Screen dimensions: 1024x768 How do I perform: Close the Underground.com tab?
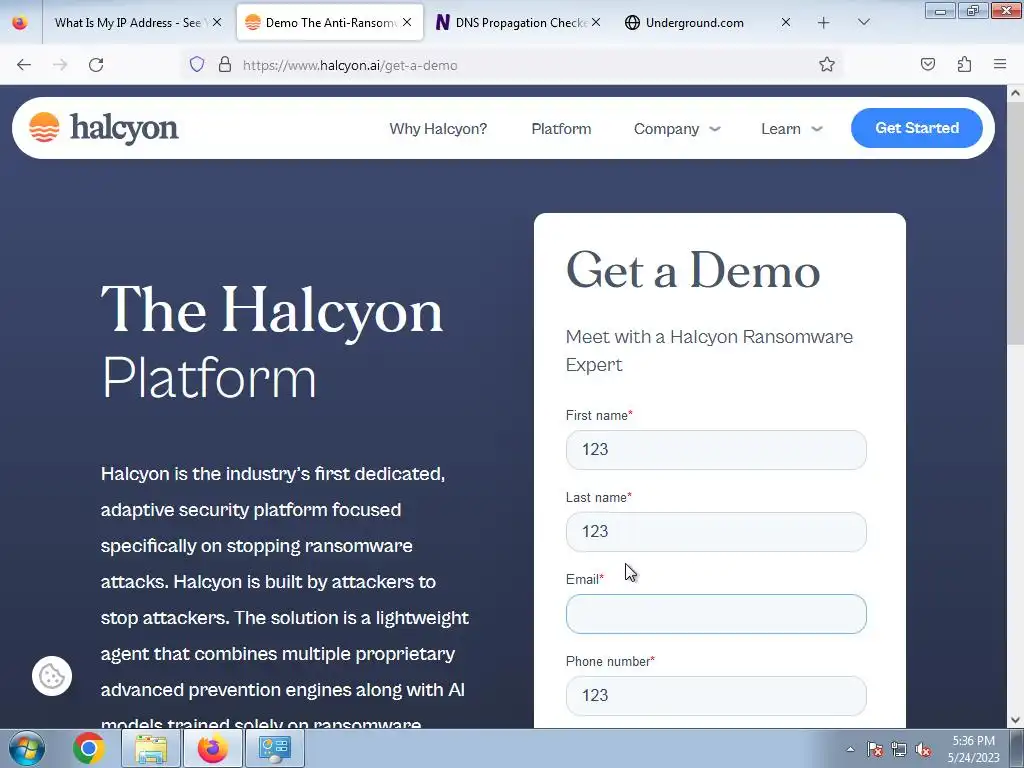pos(786,22)
